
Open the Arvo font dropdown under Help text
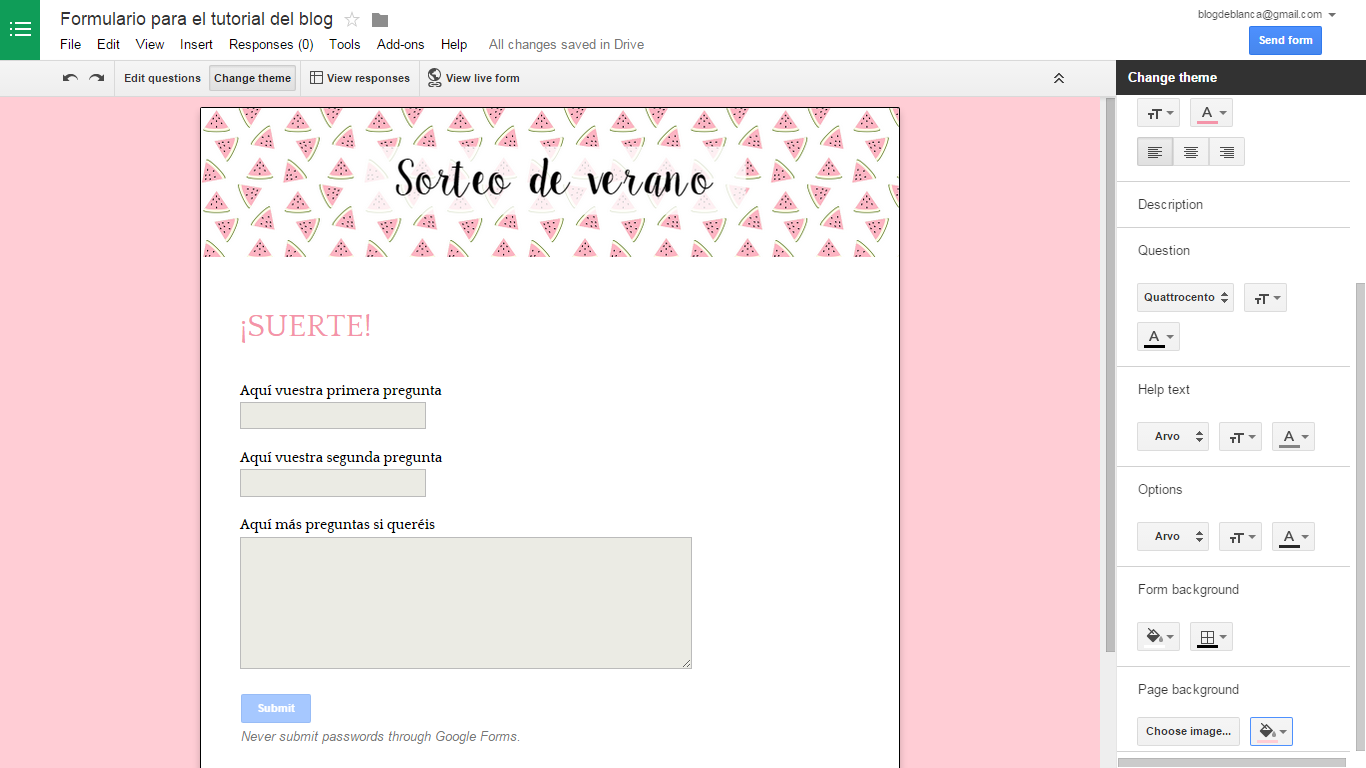(x=1172, y=436)
